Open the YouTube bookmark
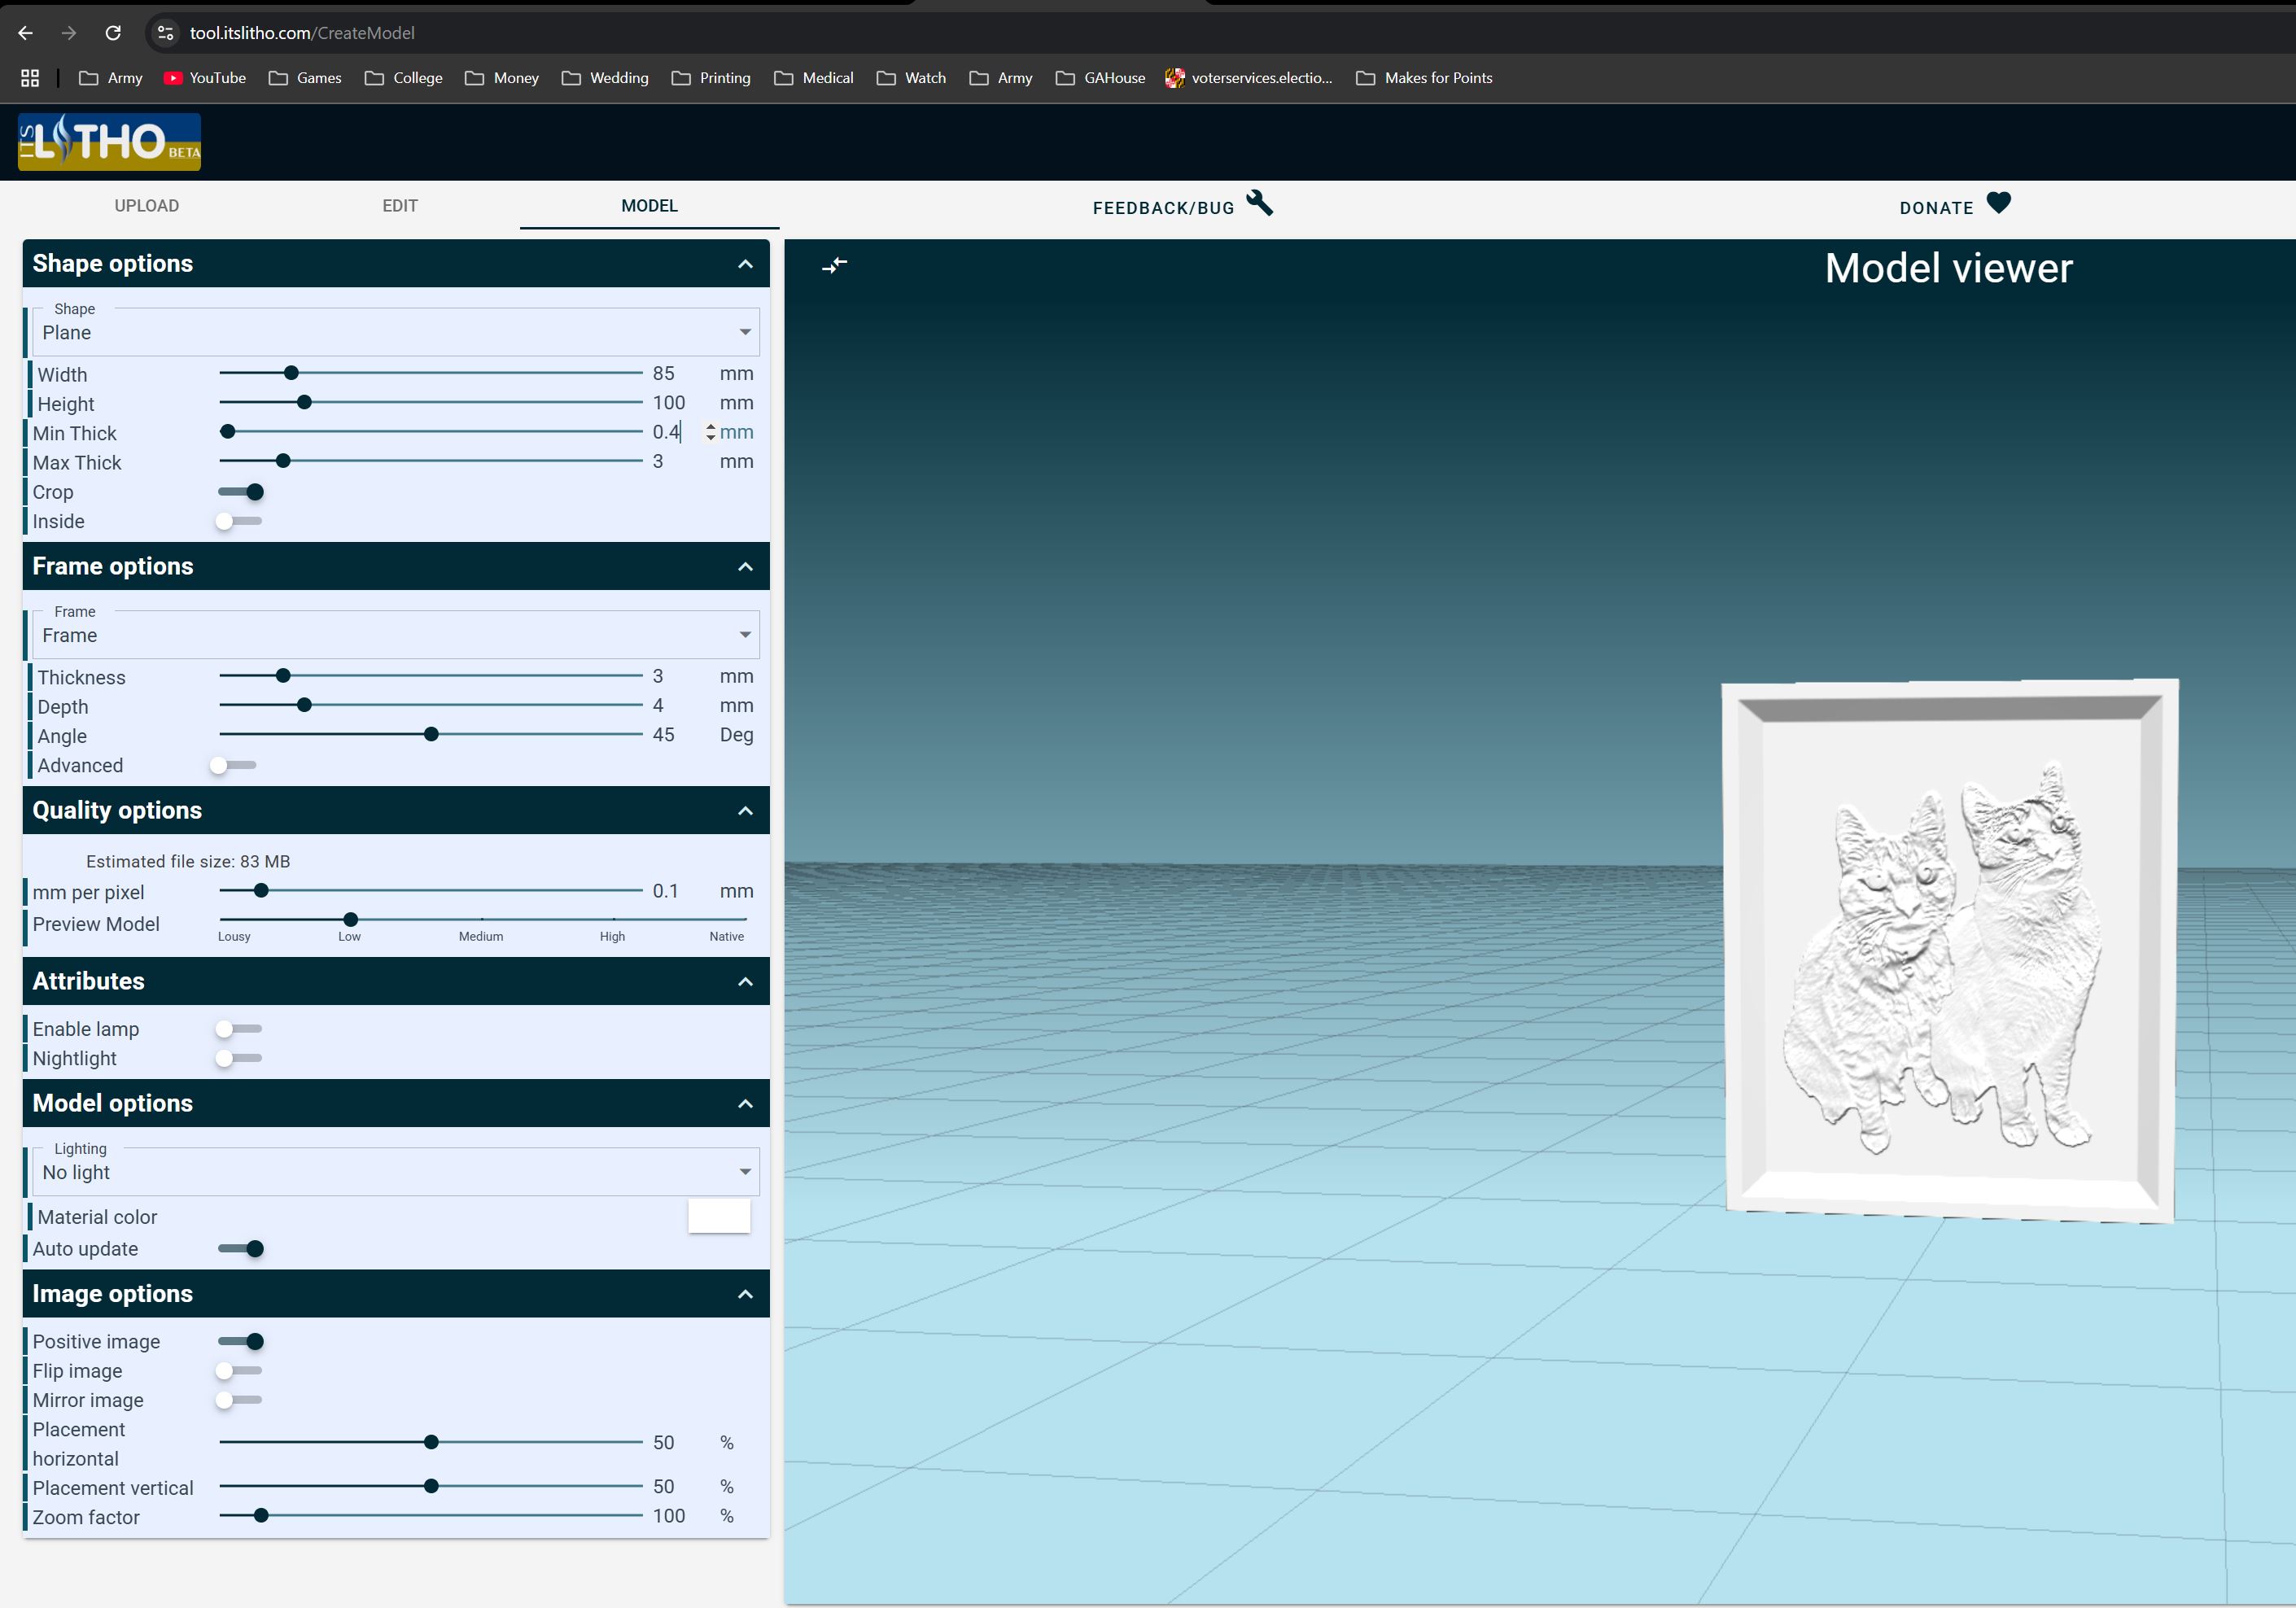2296x1608 pixels. click(205, 78)
